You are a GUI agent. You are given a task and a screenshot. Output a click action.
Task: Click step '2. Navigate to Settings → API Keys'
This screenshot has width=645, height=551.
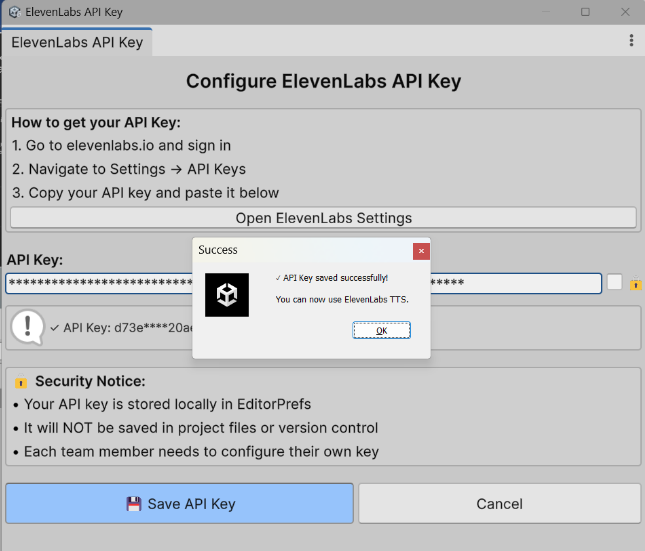pyautogui.click(x=129, y=169)
